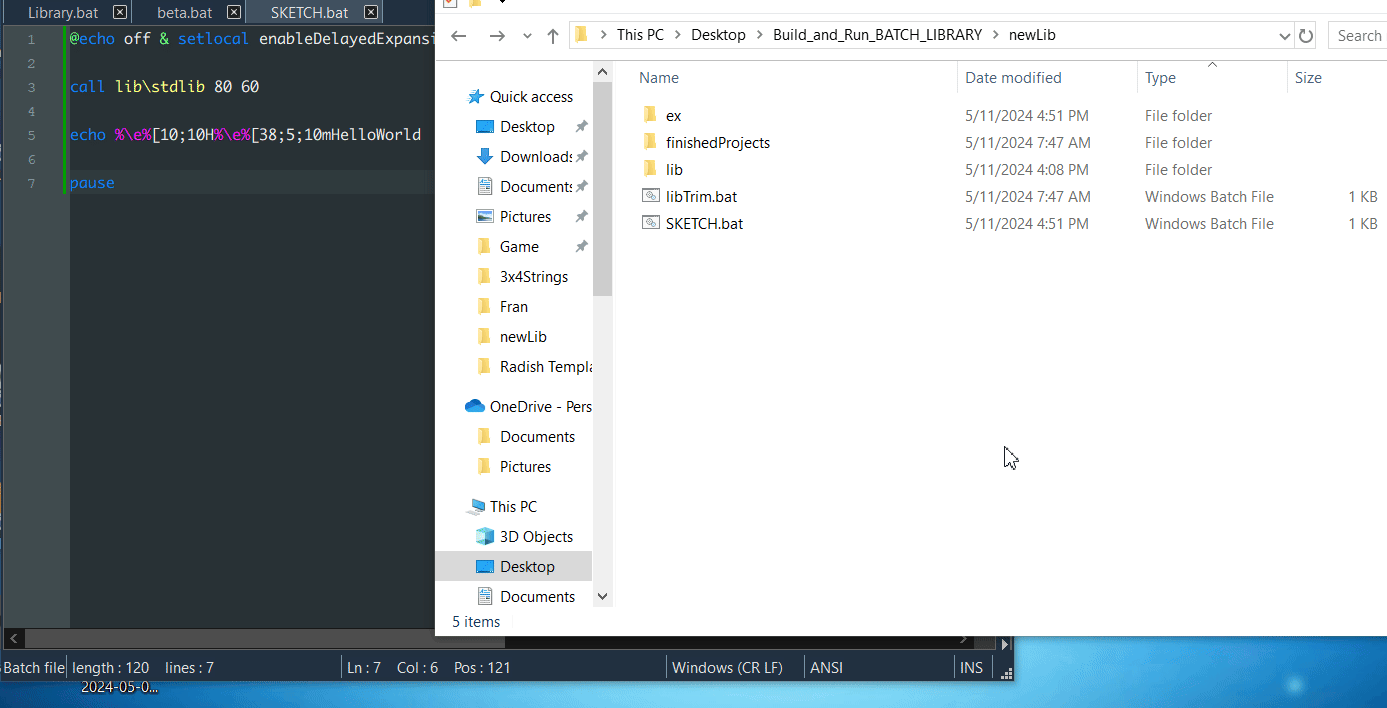Viewport: 1387px width, 708px height.
Task: Select highlighted Desktop under This PC
Action: pos(514,567)
